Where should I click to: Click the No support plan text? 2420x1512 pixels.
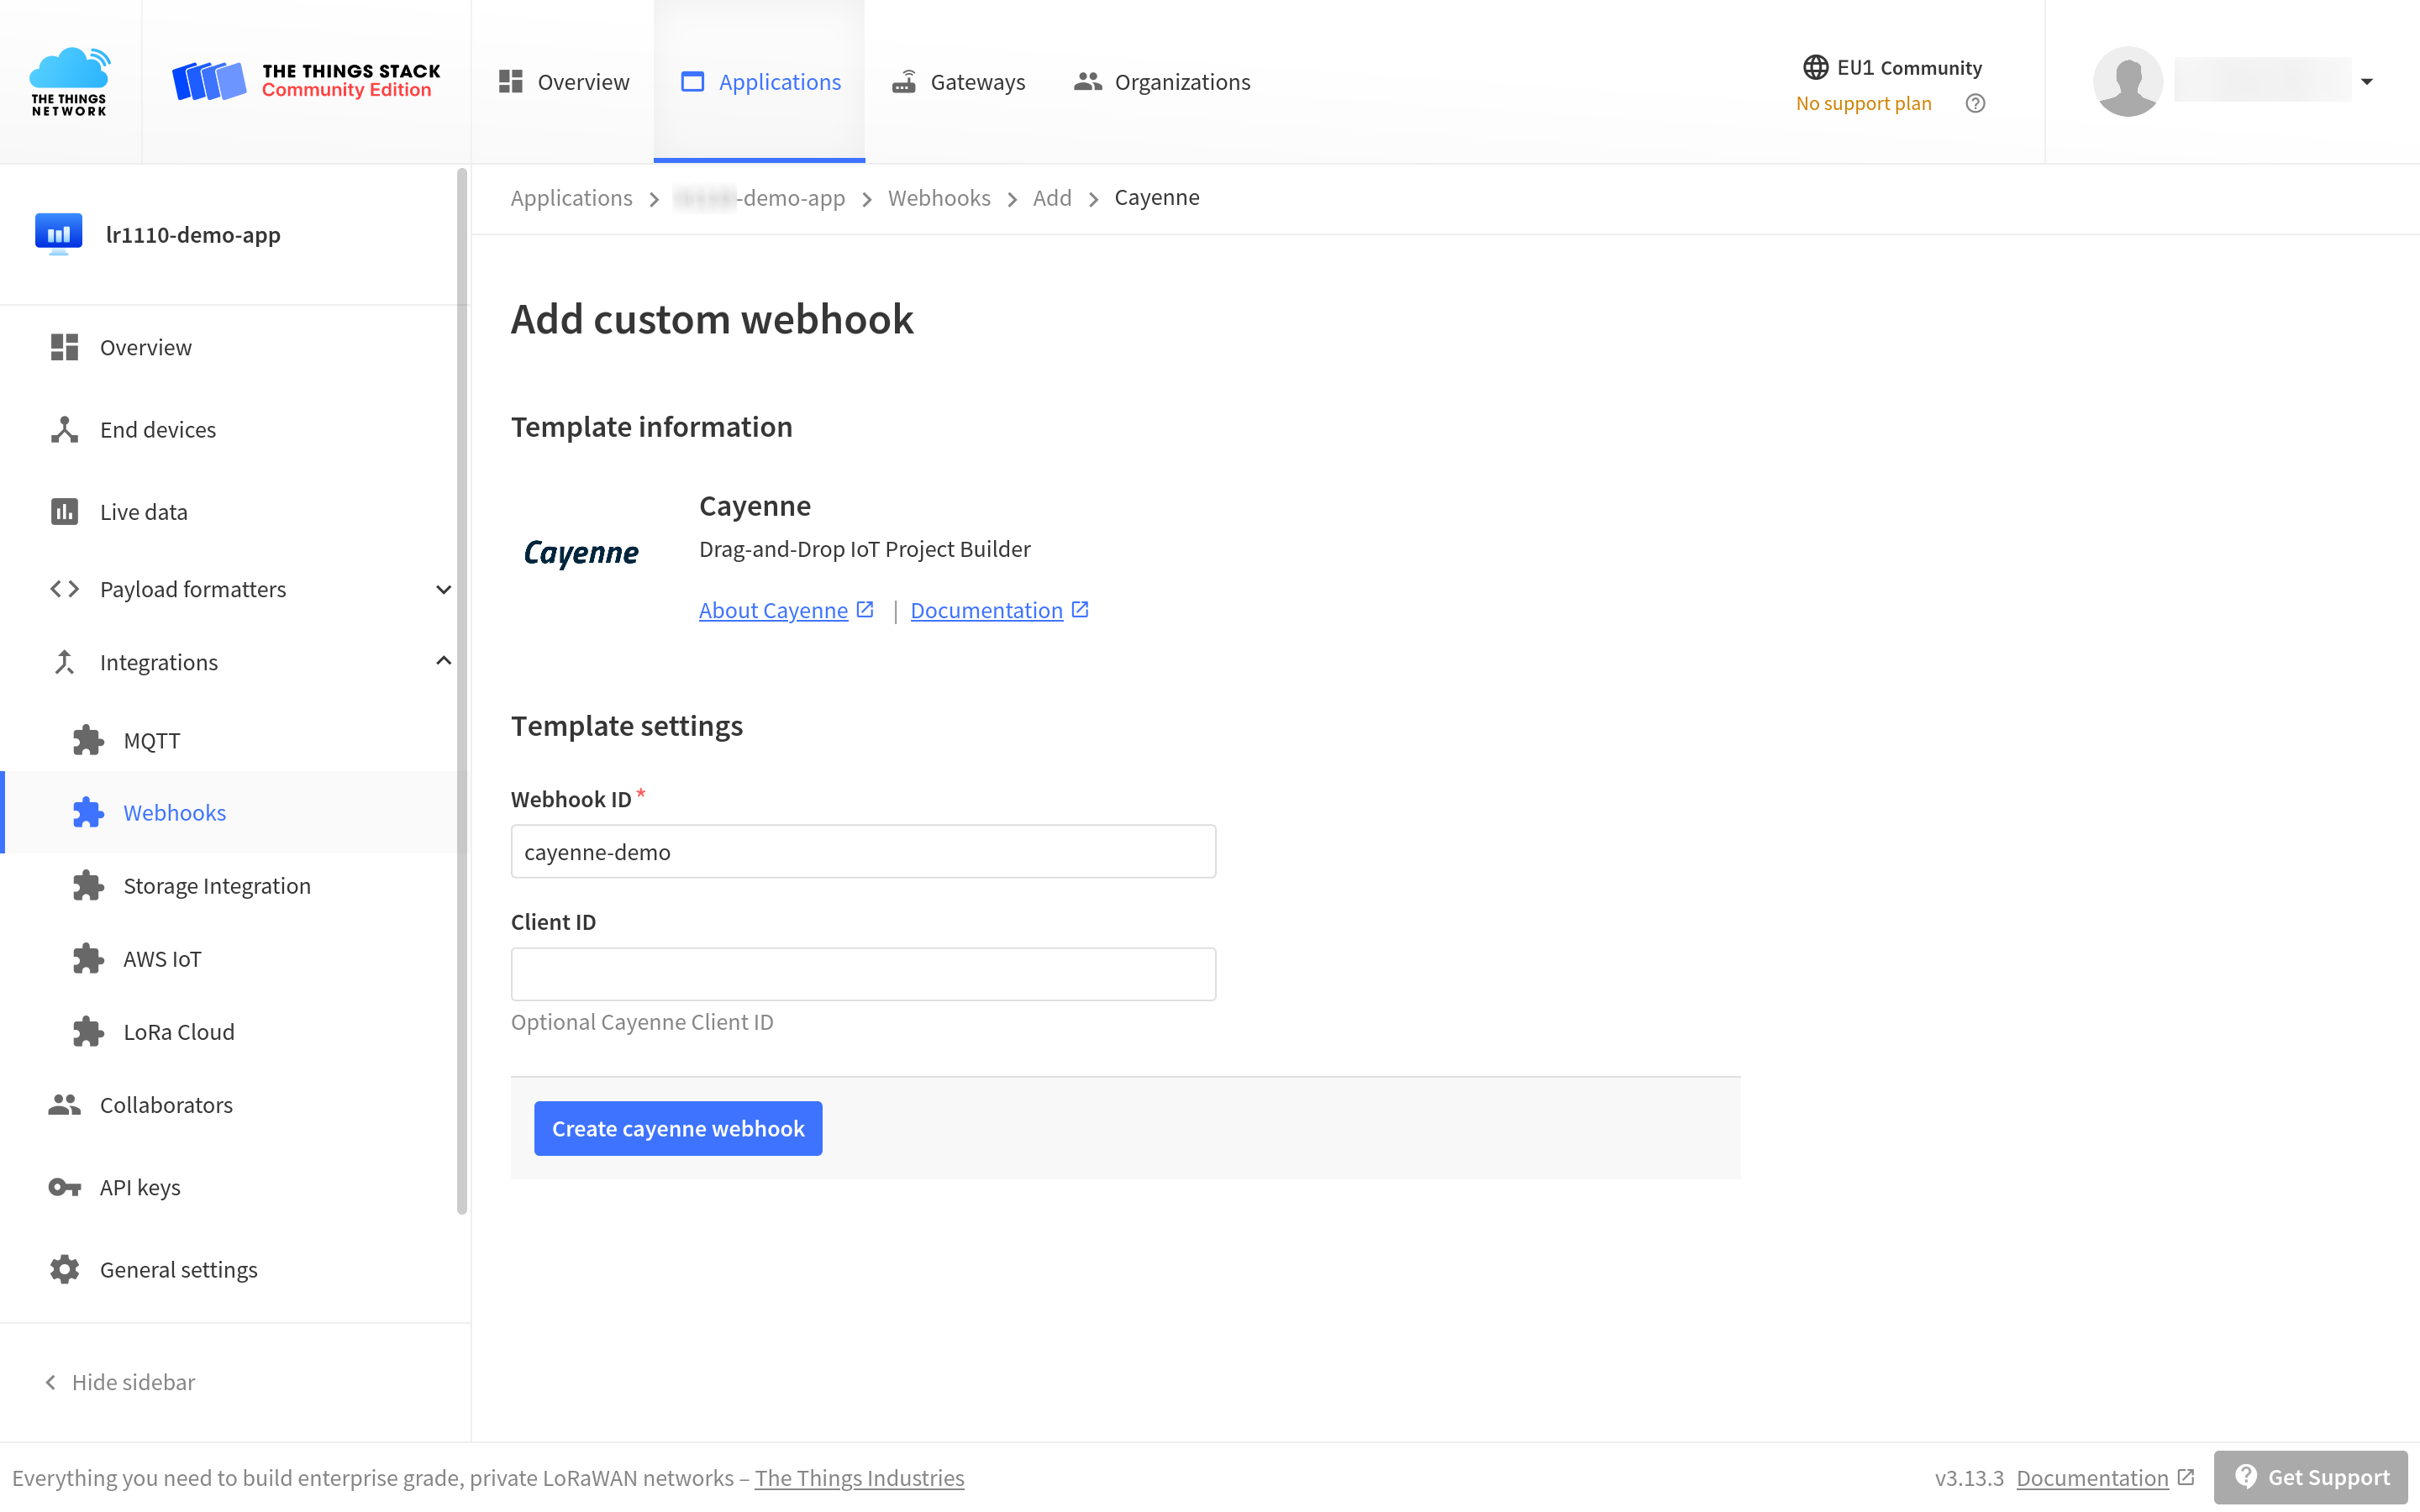1863,103
